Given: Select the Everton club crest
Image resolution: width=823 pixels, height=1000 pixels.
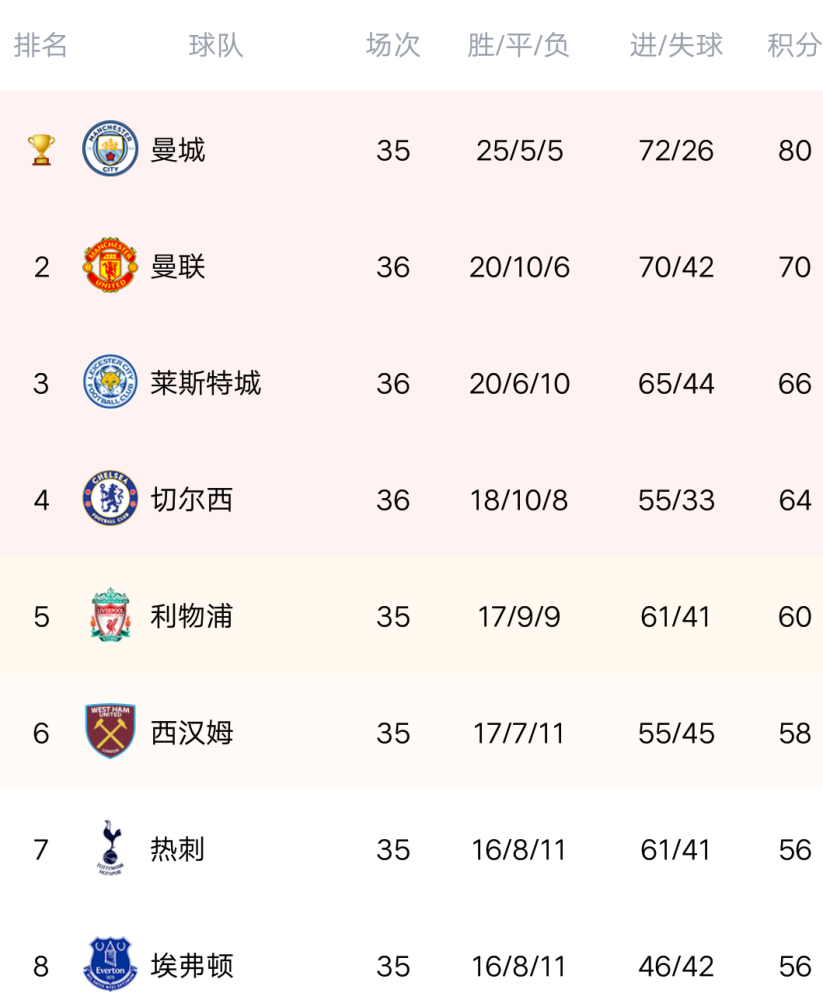Looking at the screenshot, I should [110, 964].
